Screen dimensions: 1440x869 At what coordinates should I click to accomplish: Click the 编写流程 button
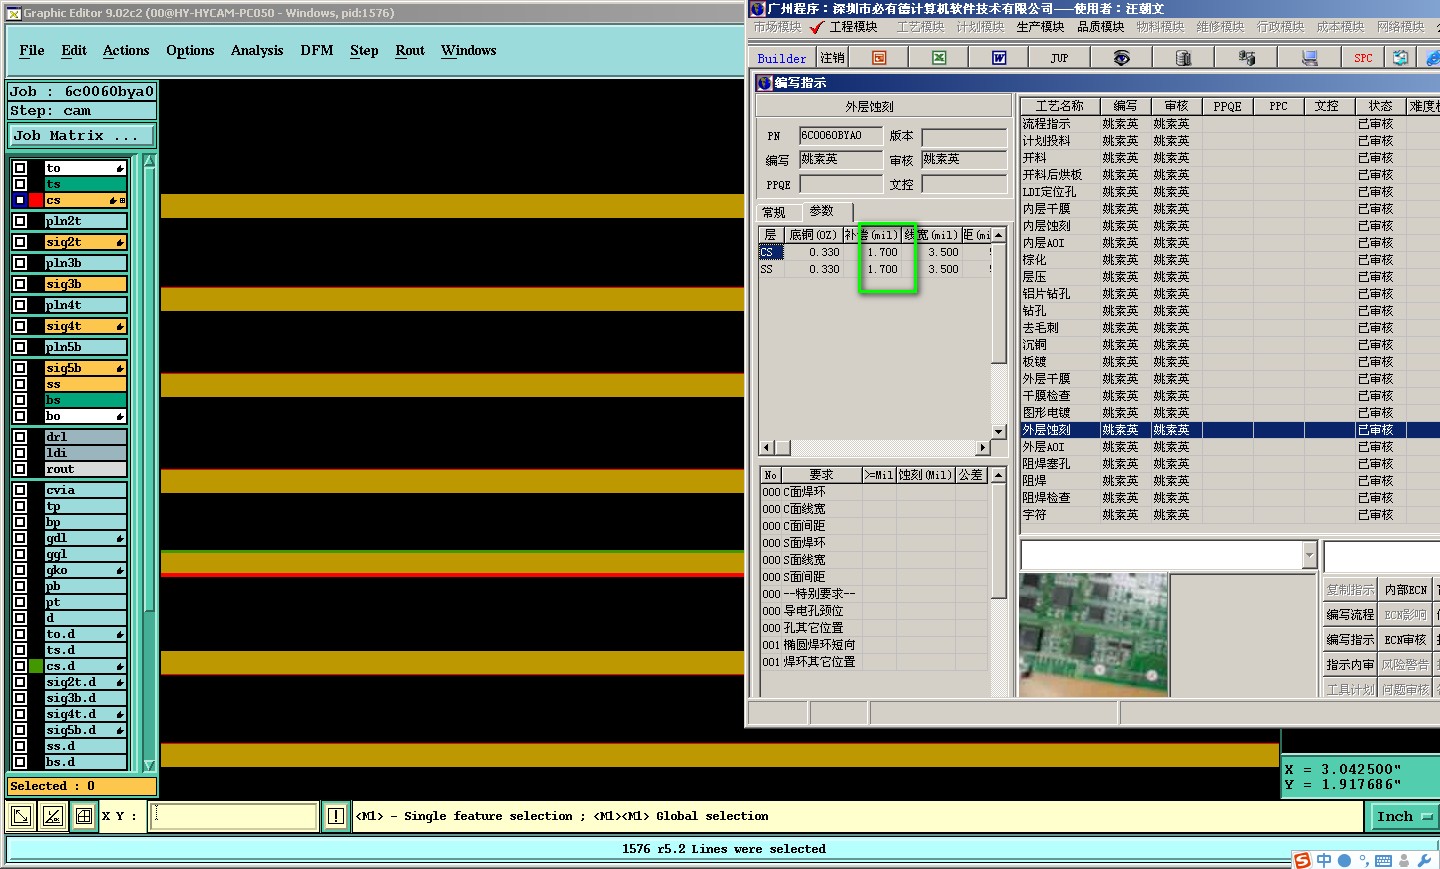tap(1350, 614)
